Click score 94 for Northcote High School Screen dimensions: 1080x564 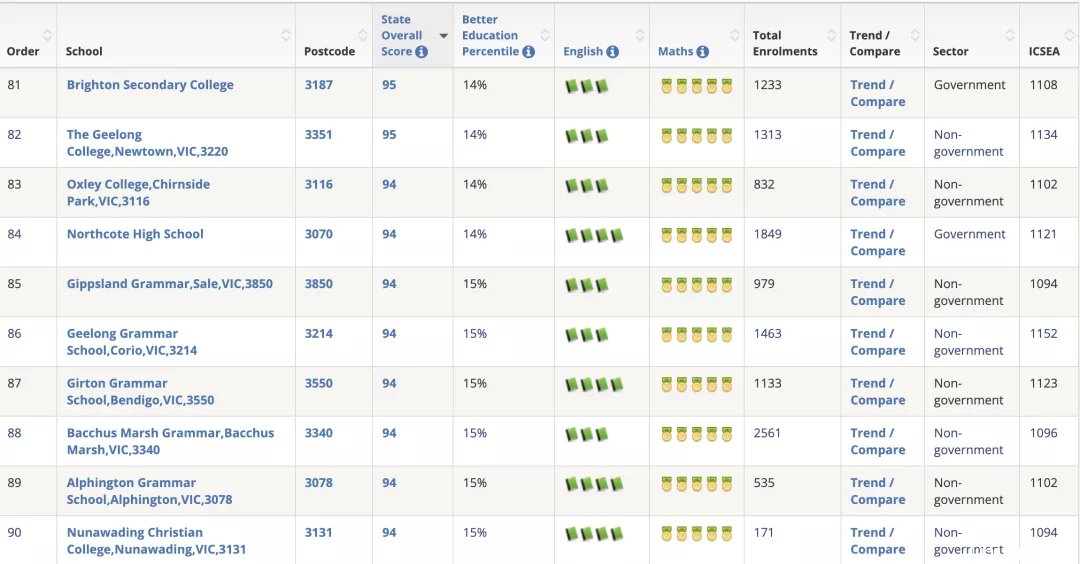coord(389,234)
